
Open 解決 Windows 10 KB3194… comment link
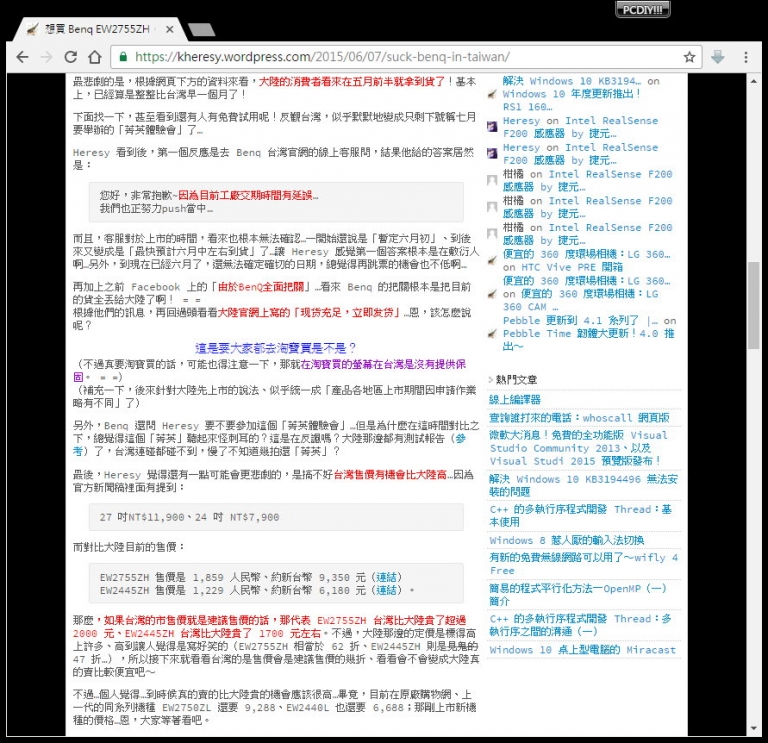click(572, 81)
